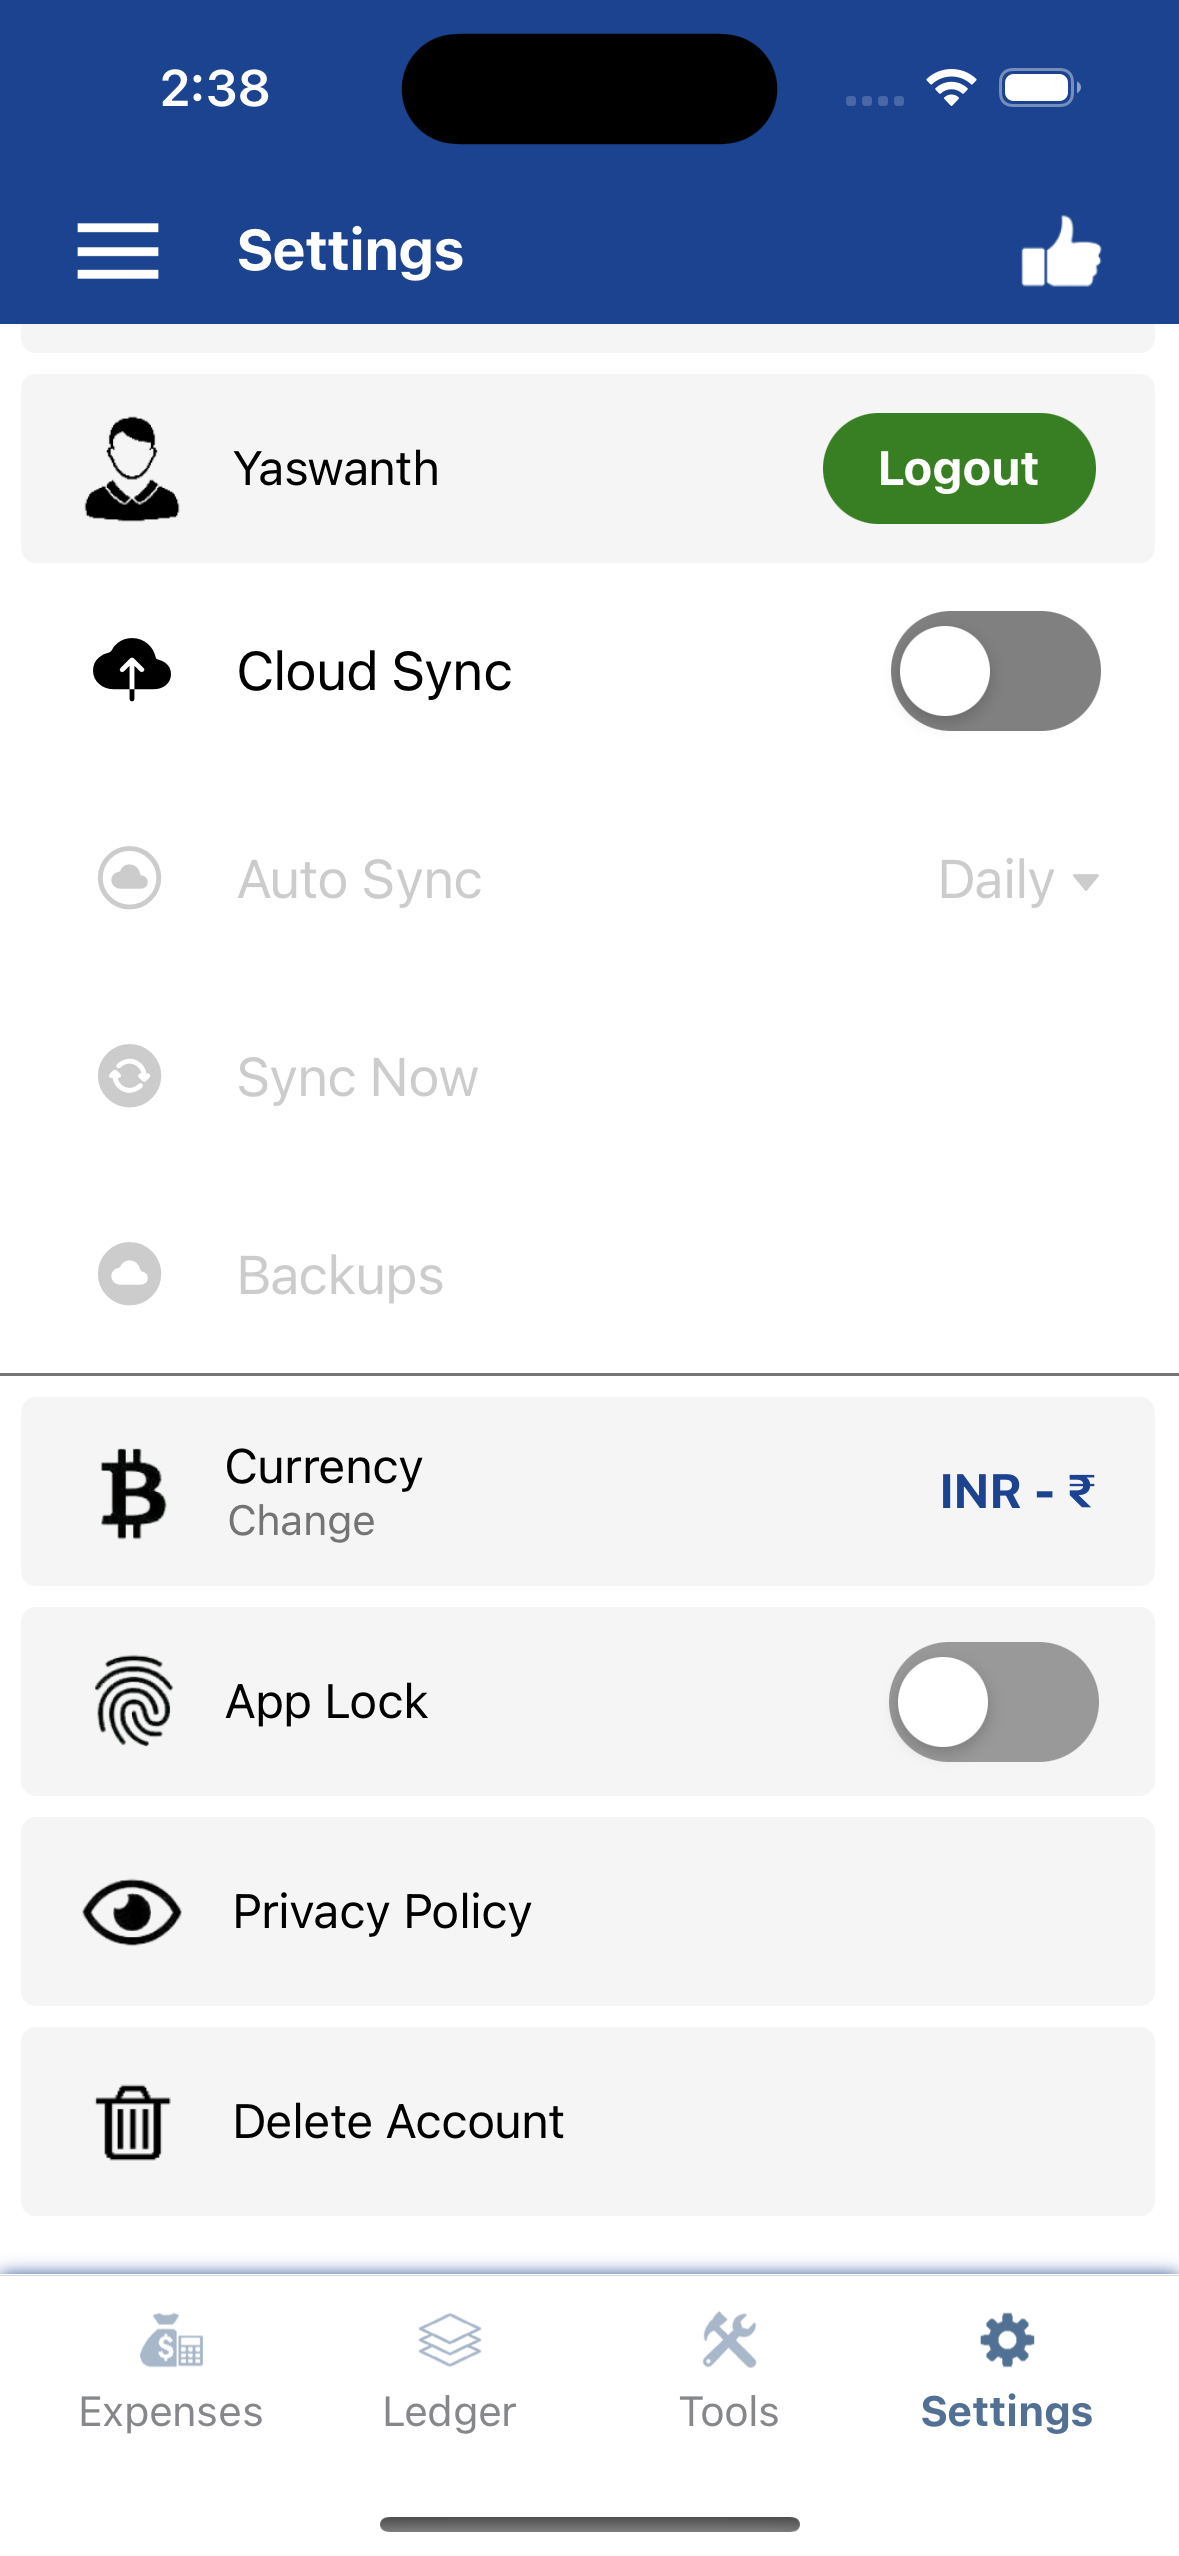This screenshot has width=1179, height=2556.
Task: Open the Auto Sync Daily dropdown
Action: [1018, 880]
